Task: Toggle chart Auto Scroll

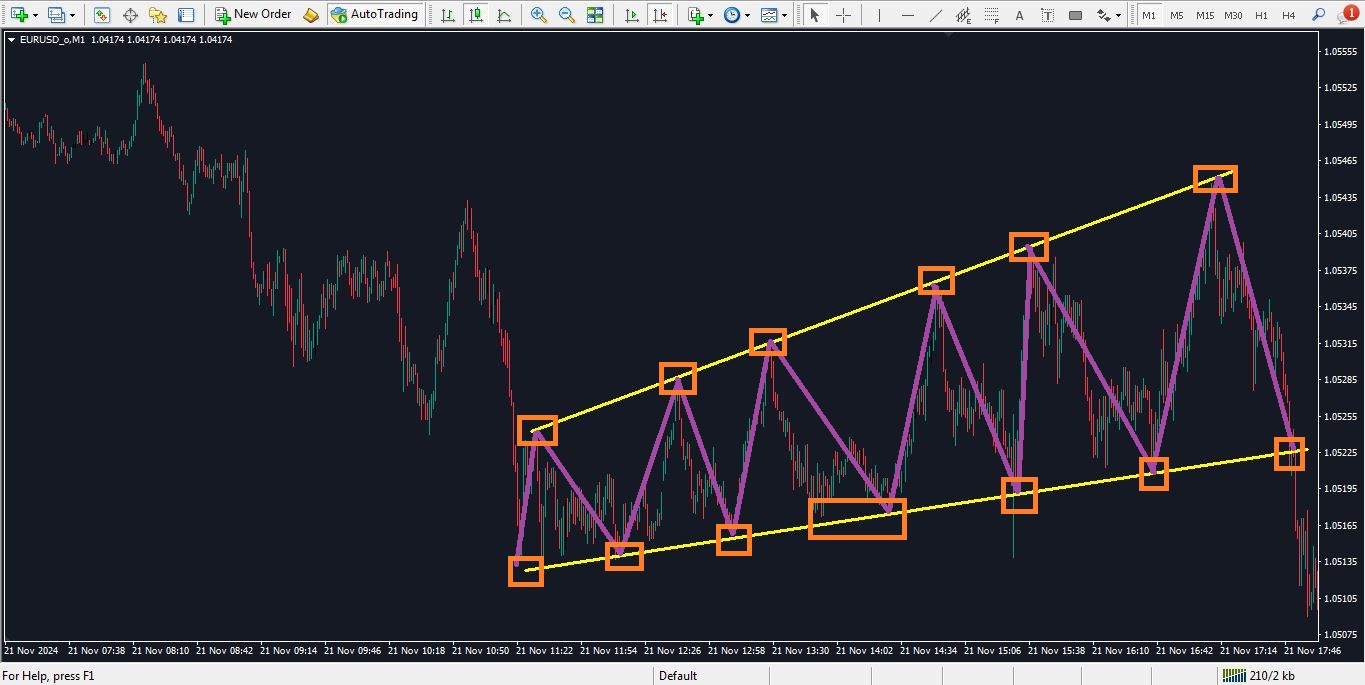Action: point(631,15)
